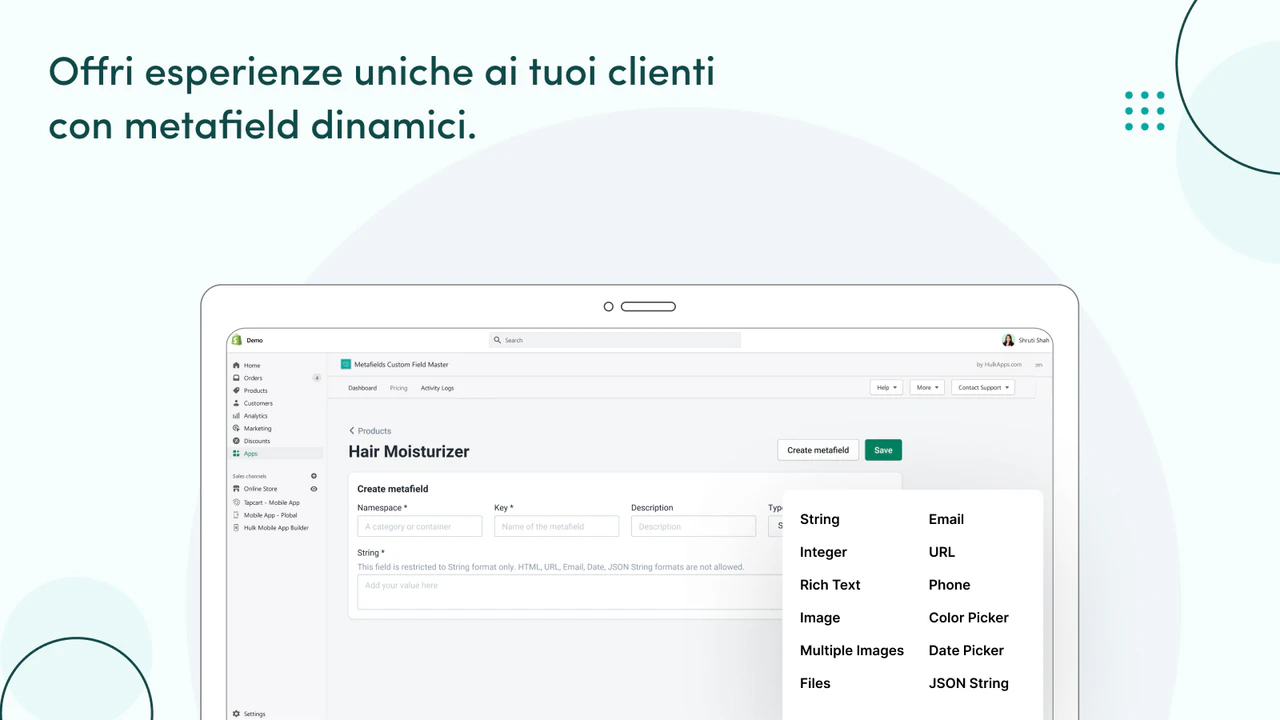Click the Mobile App - Plobal icon
Image resolution: width=1280 pixels, height=720 pixels.
click(x=236, y=515)
